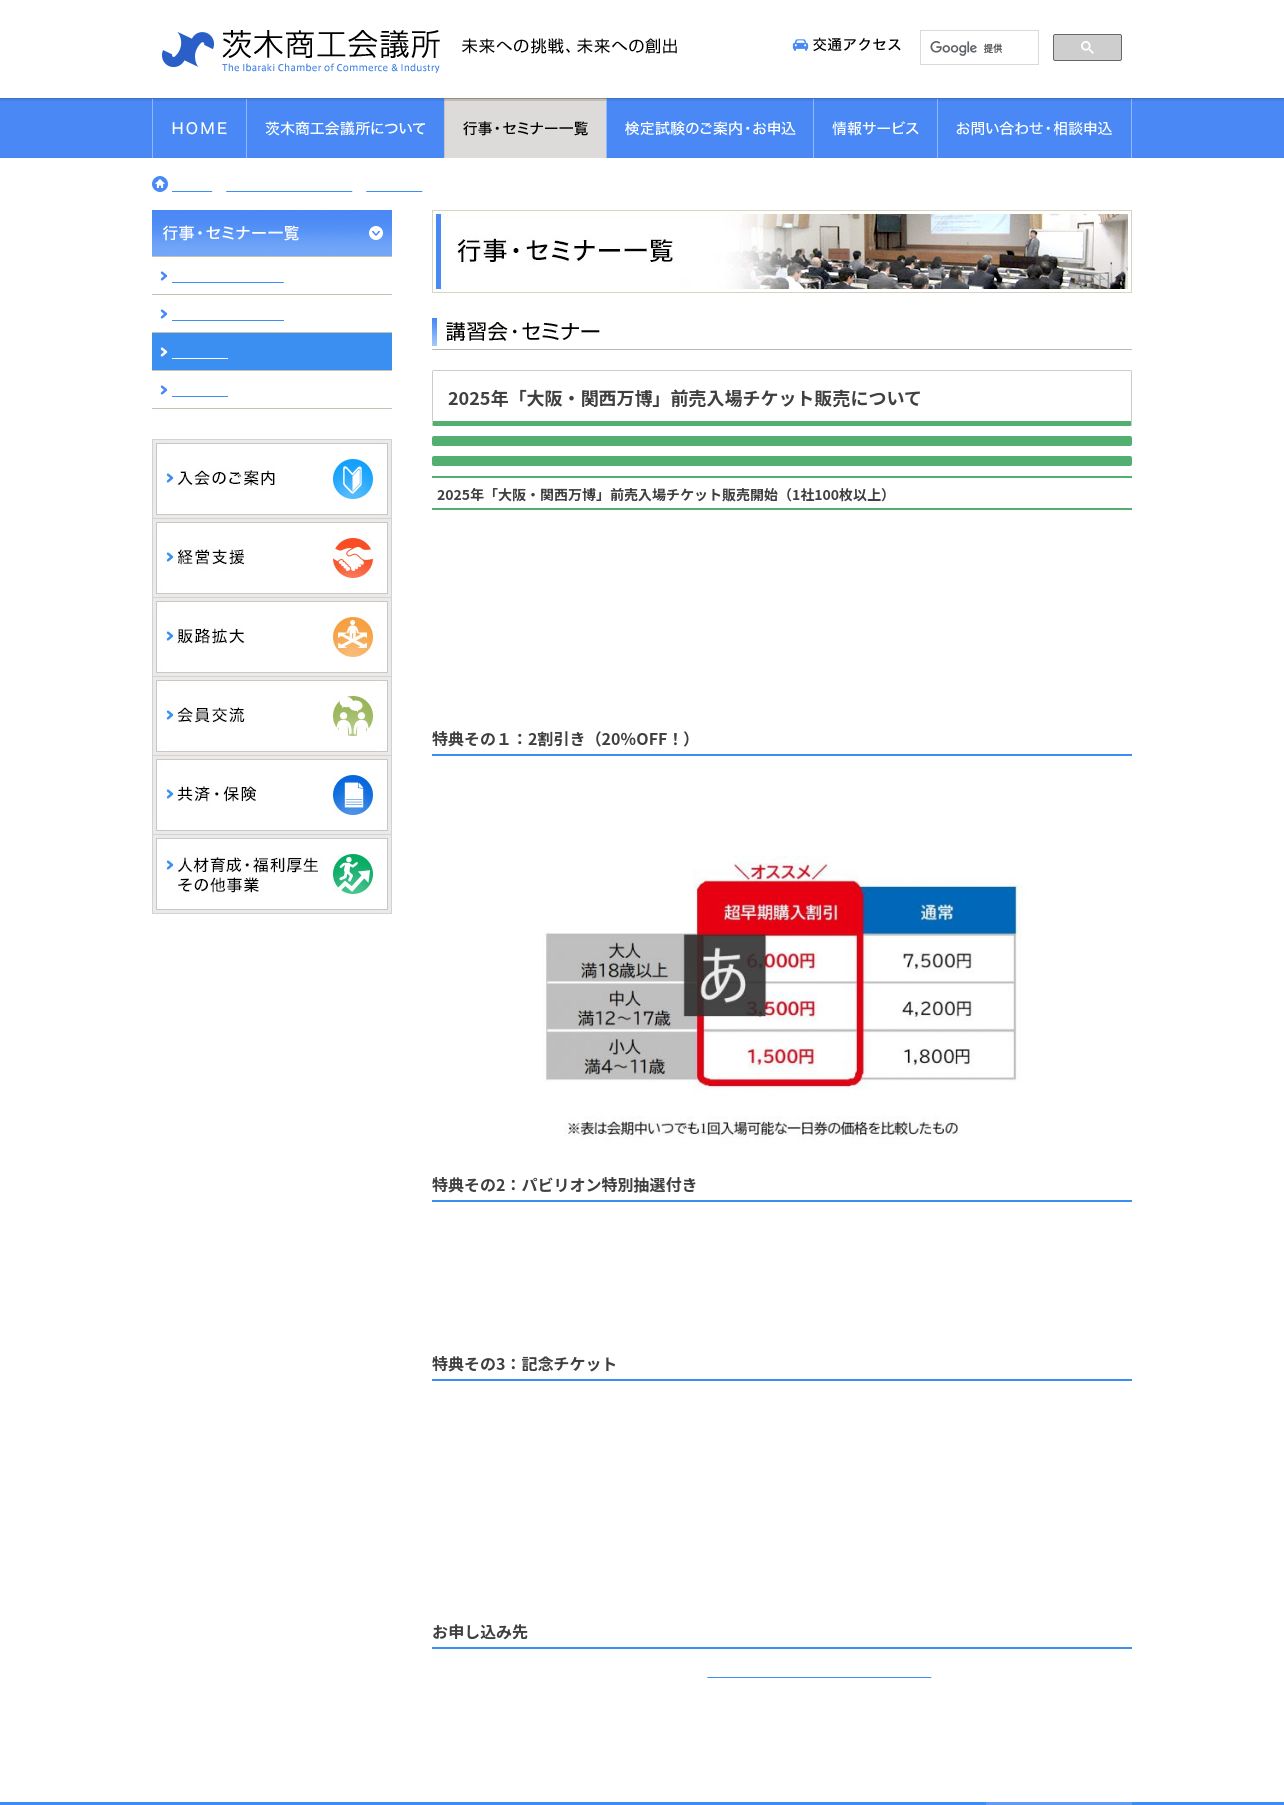Click the 特典その3：記念チケット heading
This screenshot has width=1284, height=1805.
pyautogui.click(x=524, y=1364)
